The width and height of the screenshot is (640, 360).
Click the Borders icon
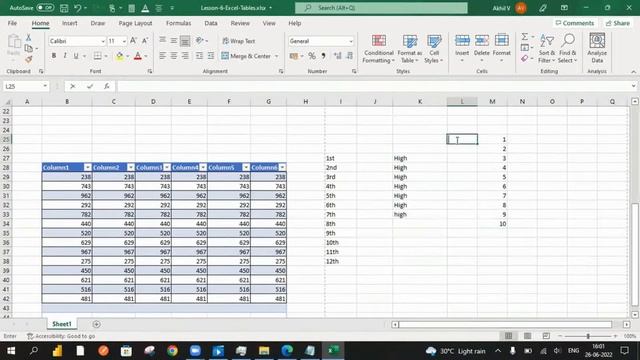[97, 56]
